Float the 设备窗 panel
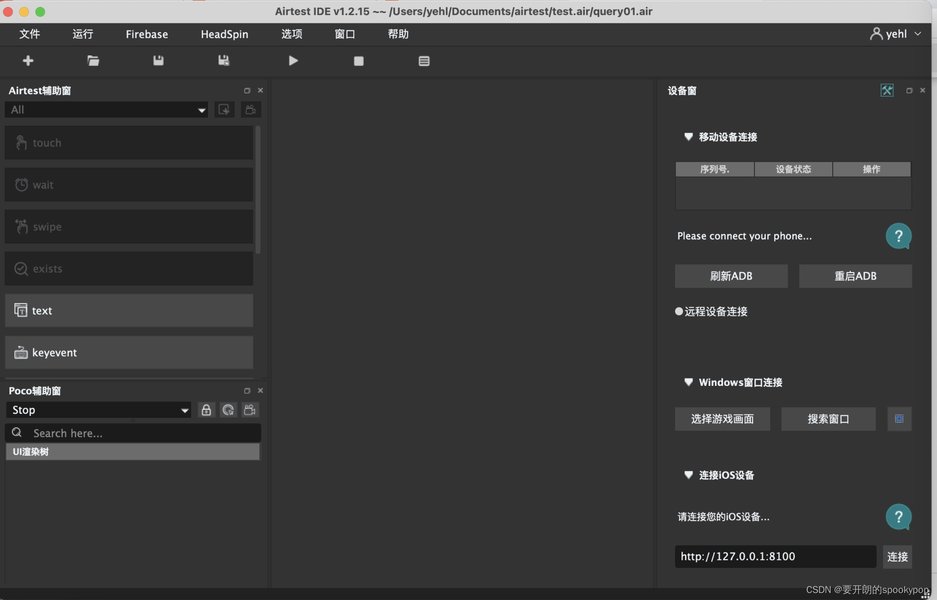The width and height of the screenshot is (937, 600). tap(909, 90)
